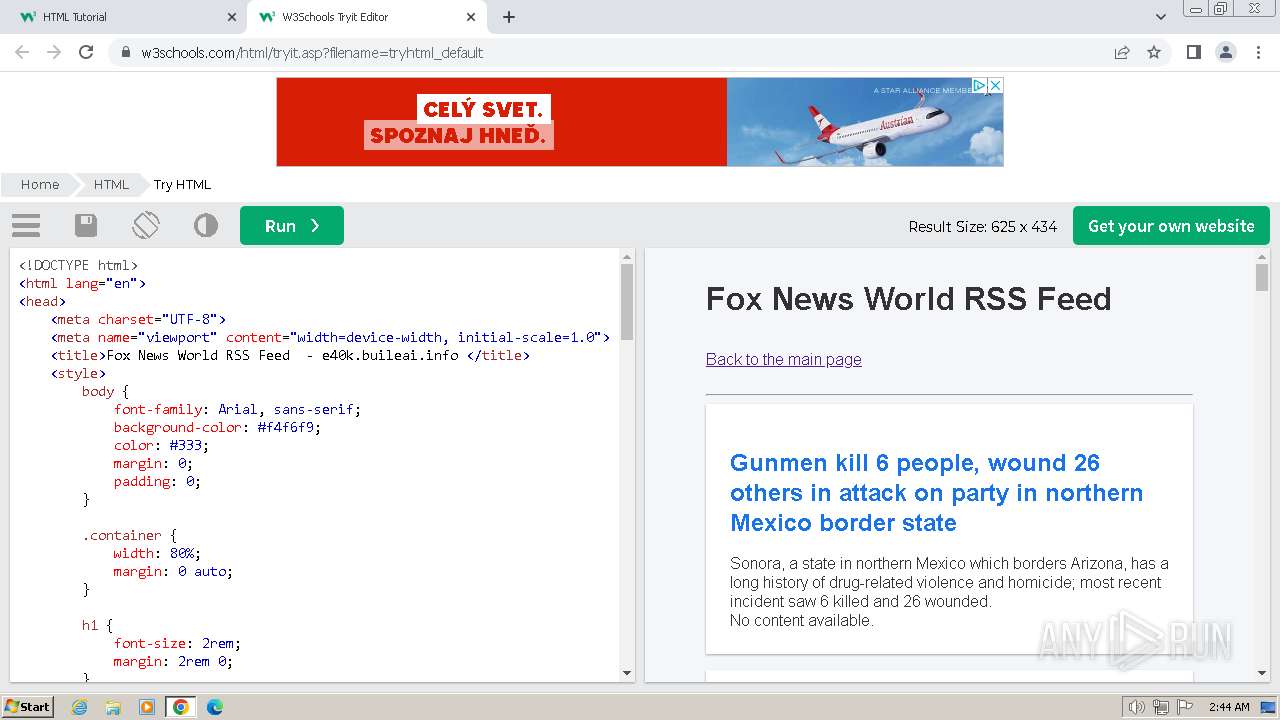1280x720 pixels.
Task: Click the font-size: 2rem code line
Action: pos(177,643)
